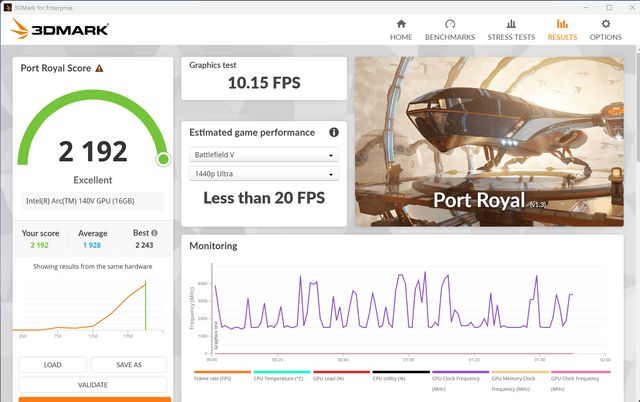640x402 pixels.
Task: Click the Your score value 2 192
Action: (40, 245)
